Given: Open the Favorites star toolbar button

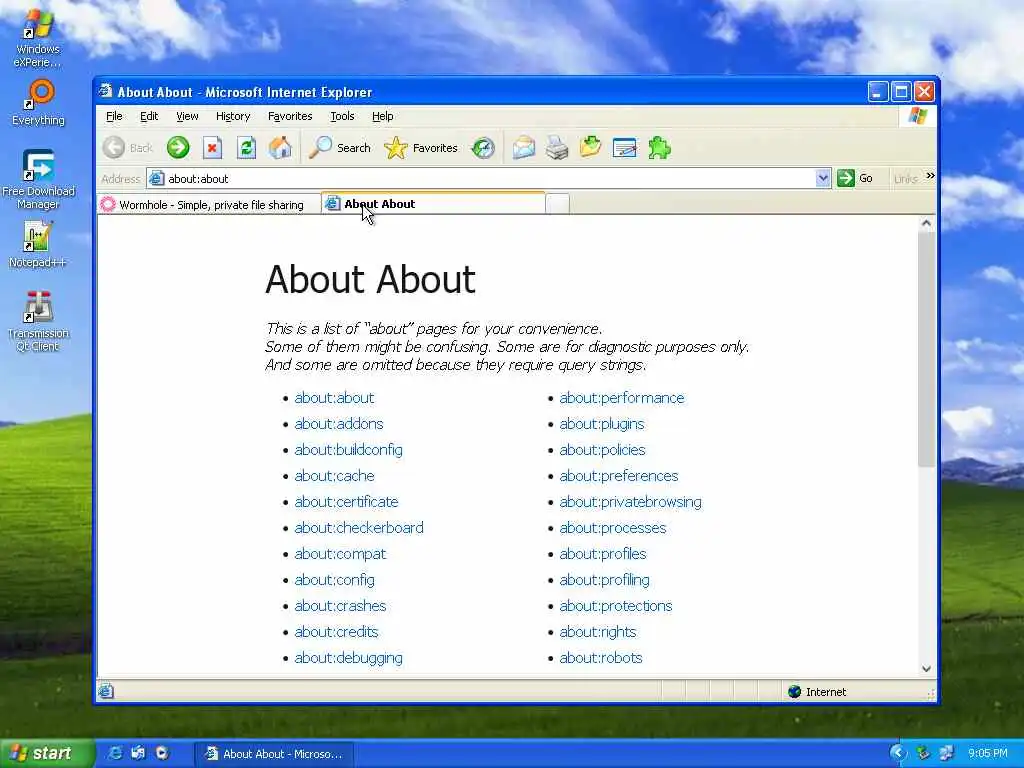Looking at the screenshot, I should (421, 148).
